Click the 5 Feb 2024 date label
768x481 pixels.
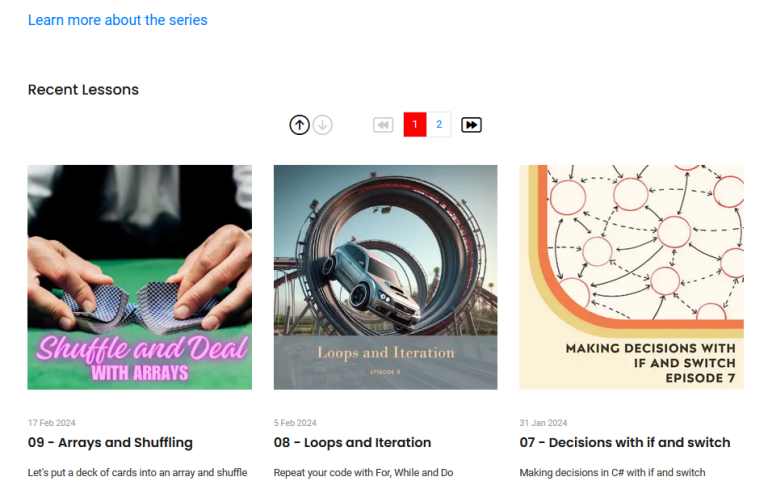pos(295,423)
